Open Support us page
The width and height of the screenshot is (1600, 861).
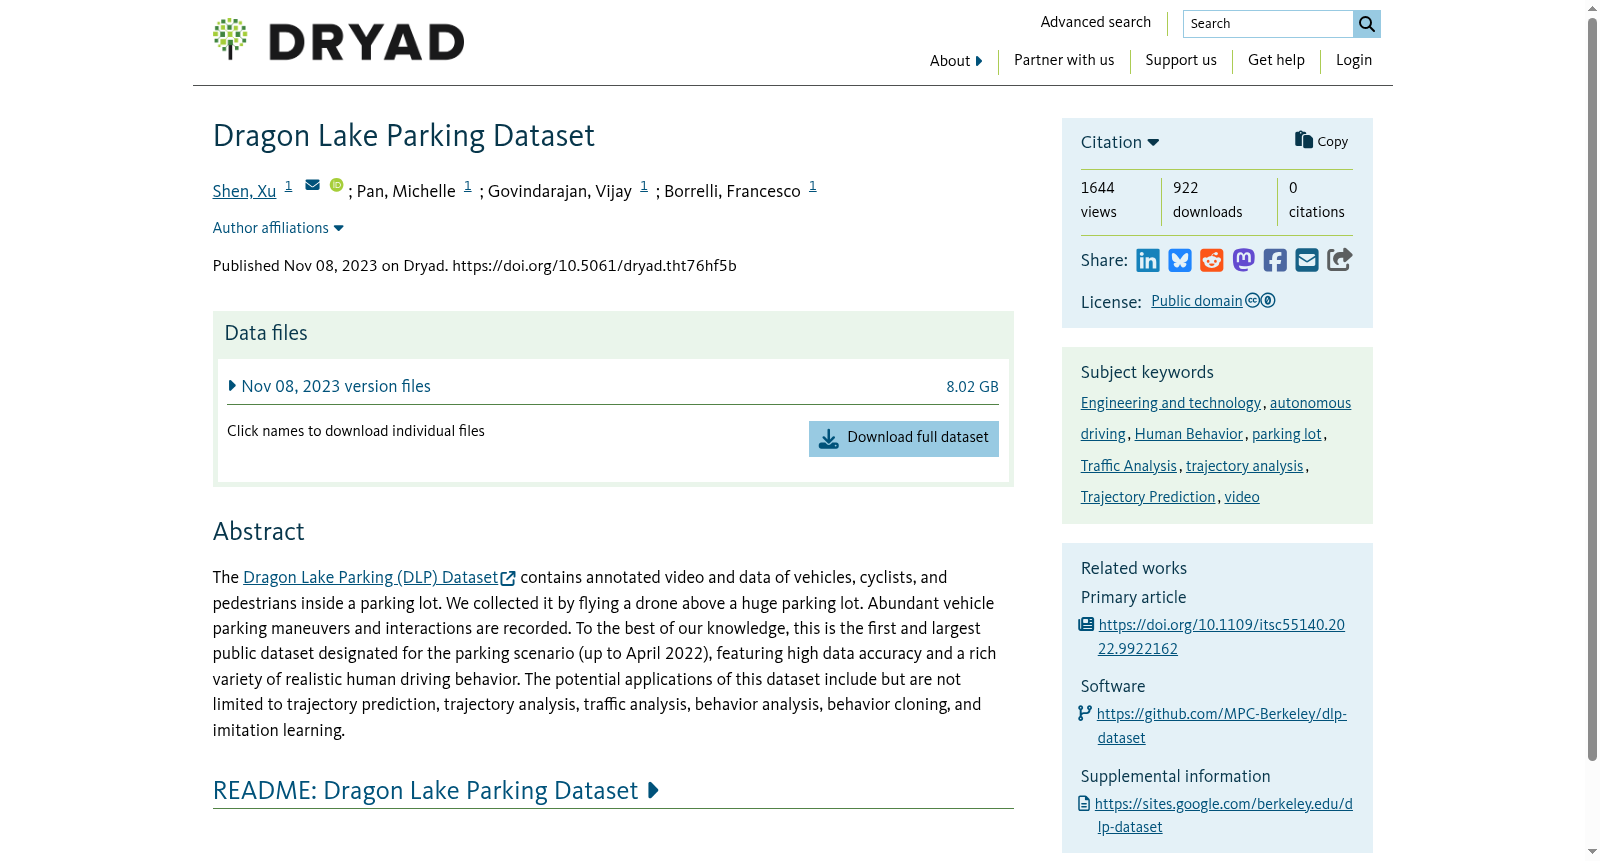(1181, 60)
